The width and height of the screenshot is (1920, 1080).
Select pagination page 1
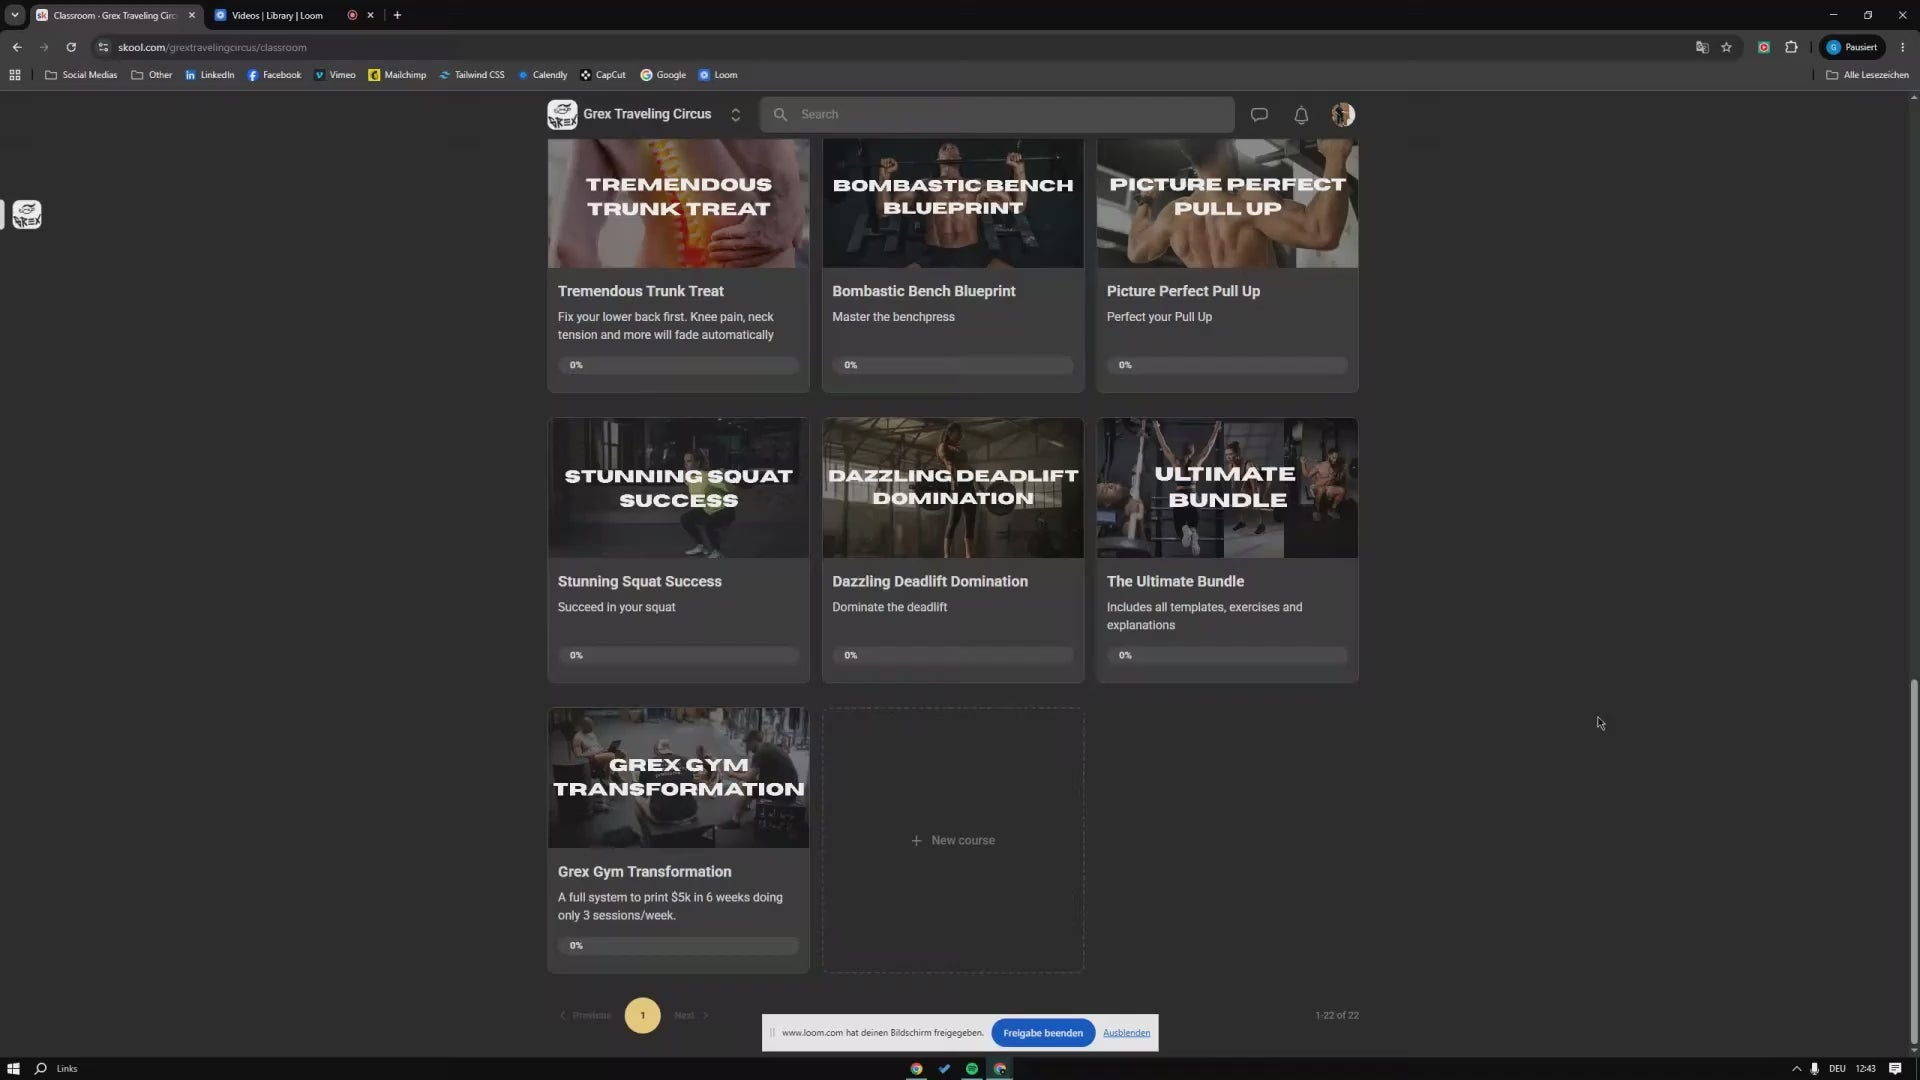642,1015
